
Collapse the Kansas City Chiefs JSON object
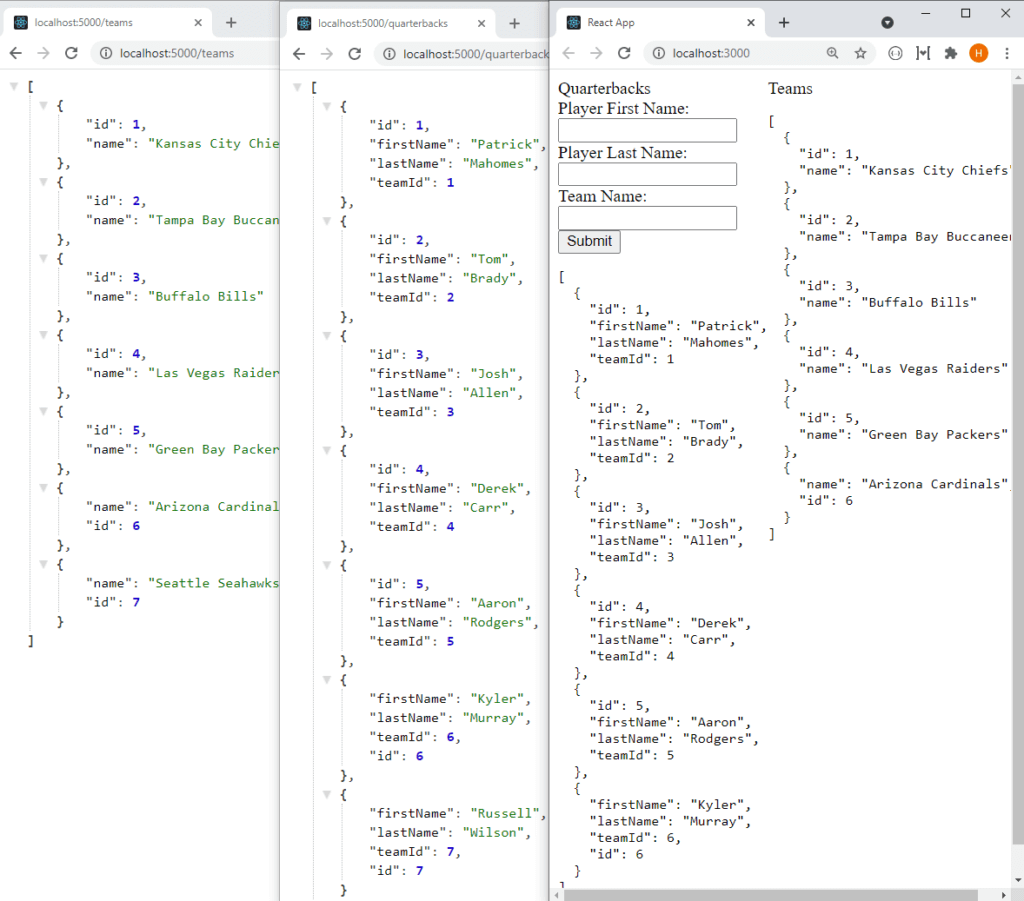point(42,106)
